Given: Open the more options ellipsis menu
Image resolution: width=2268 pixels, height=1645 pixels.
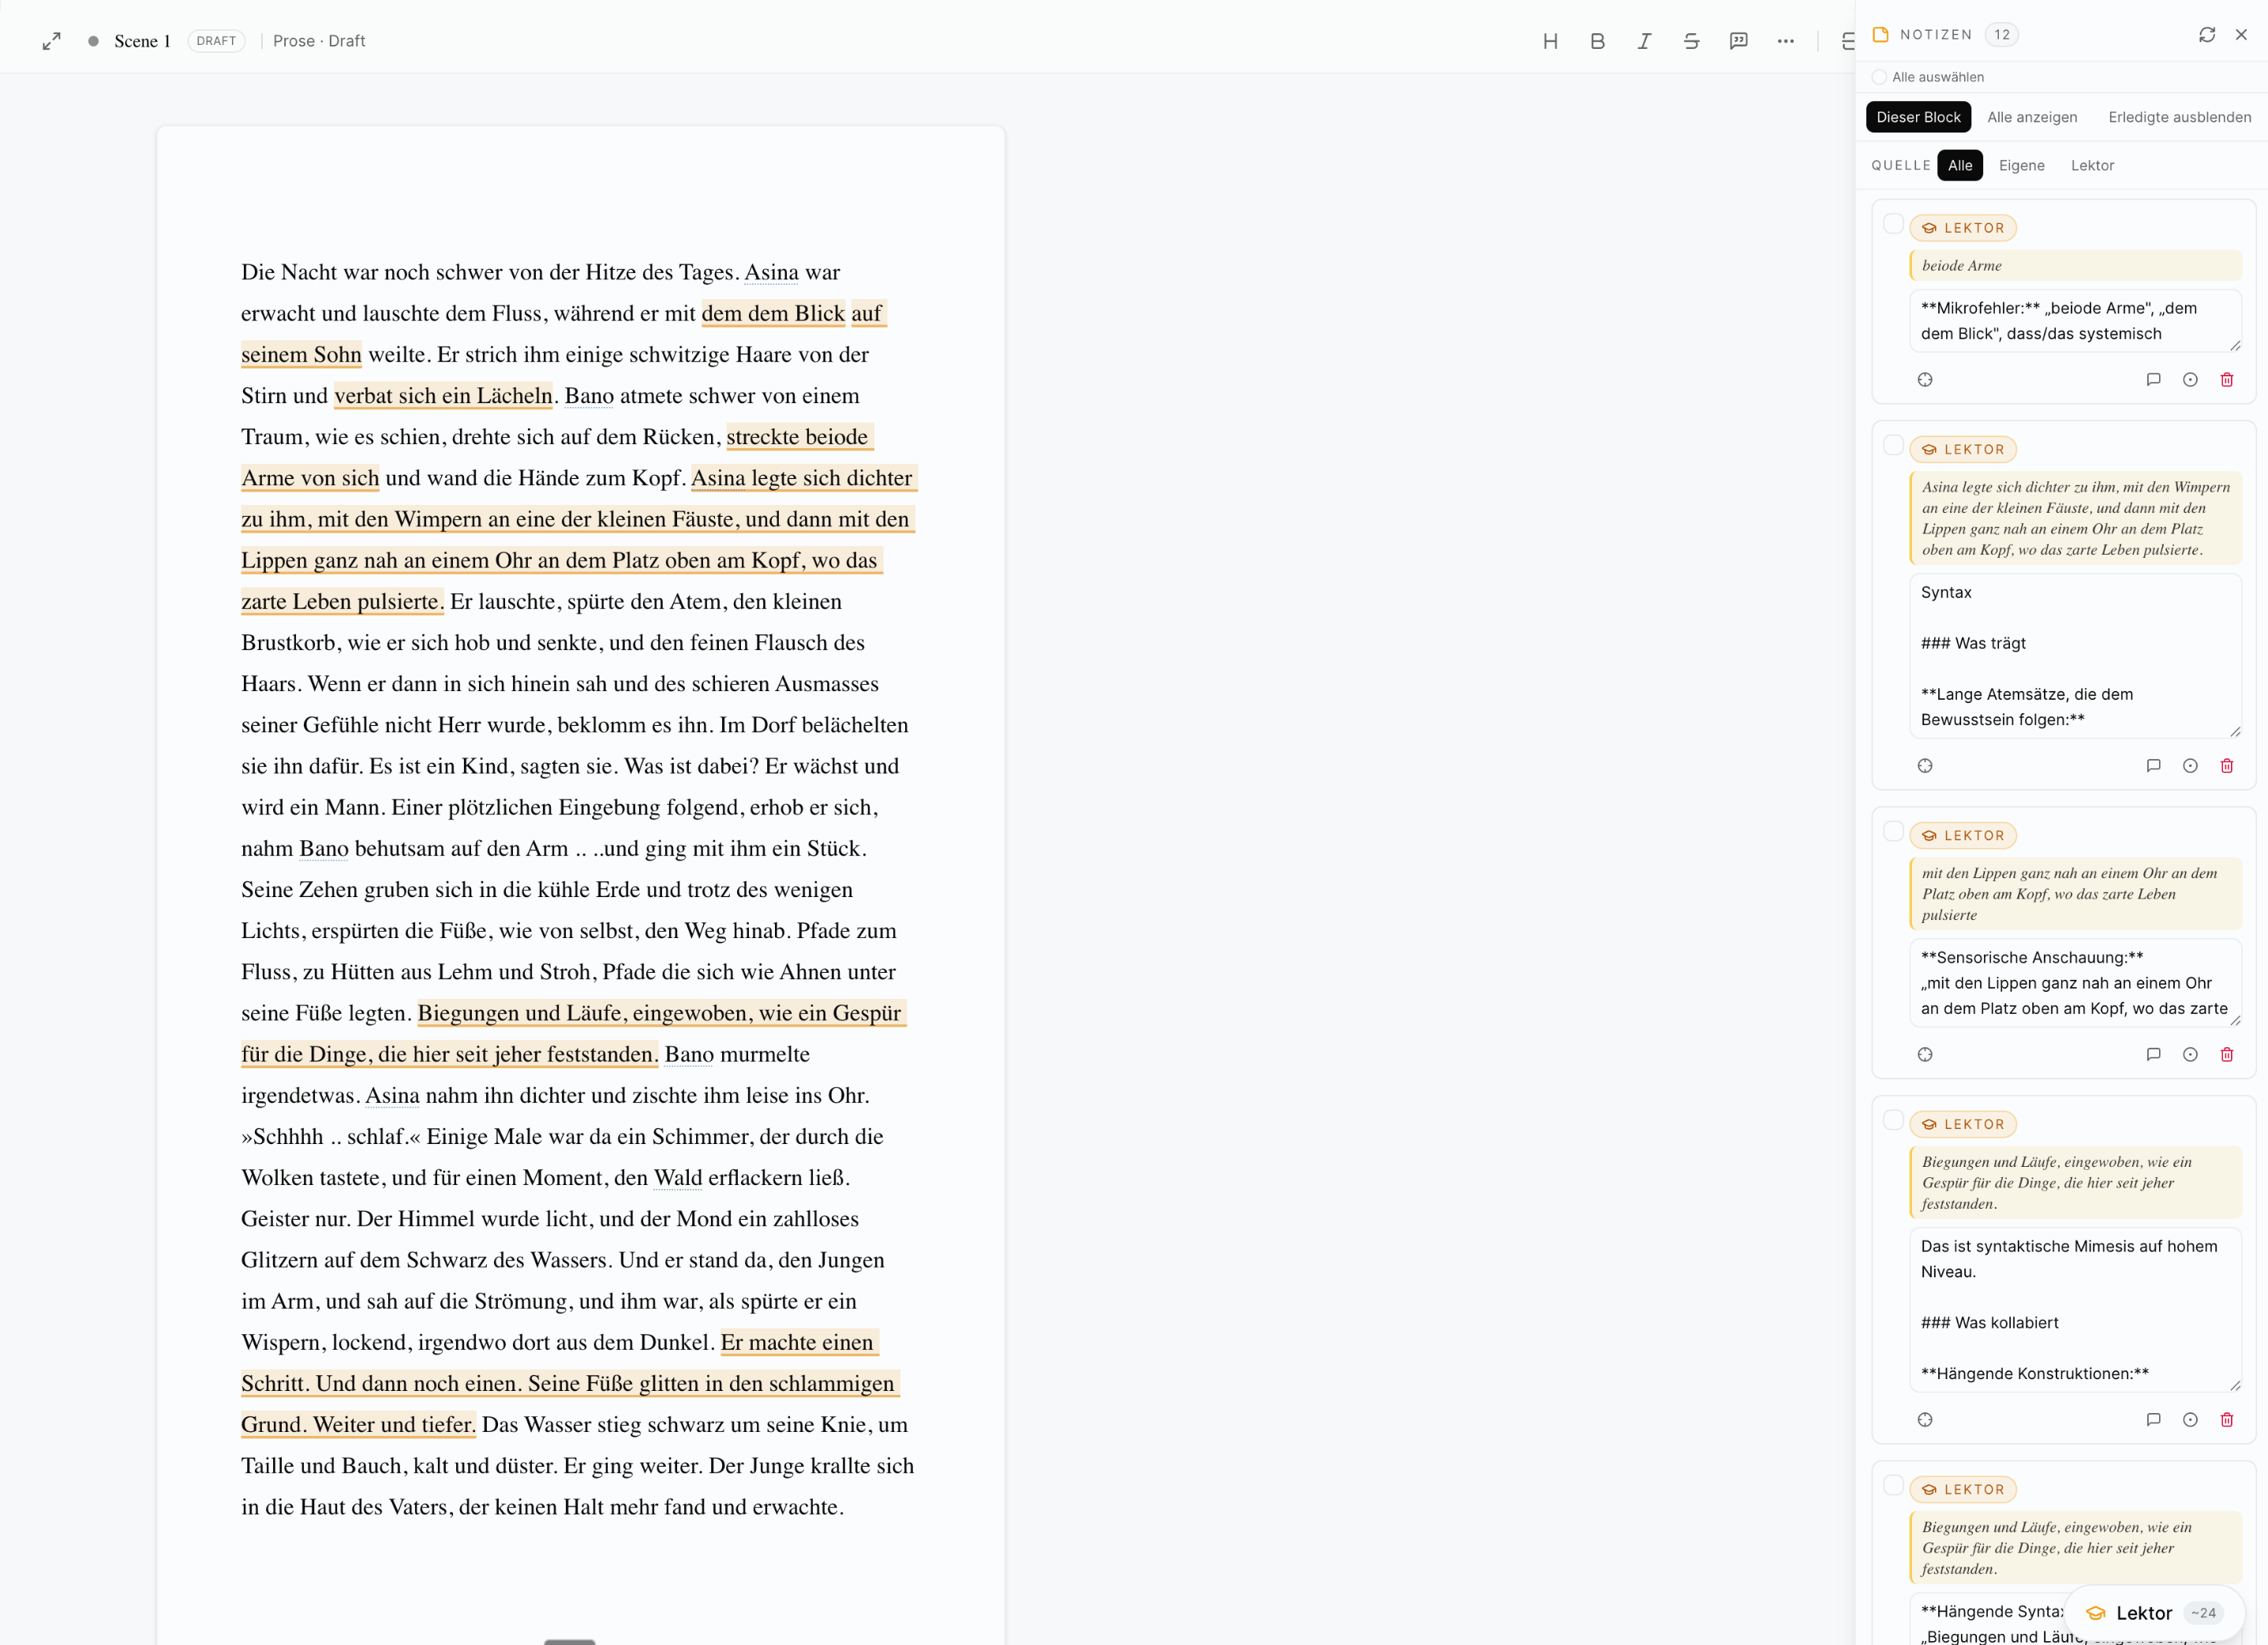Looking at the screenshot, I should 1785,41.
